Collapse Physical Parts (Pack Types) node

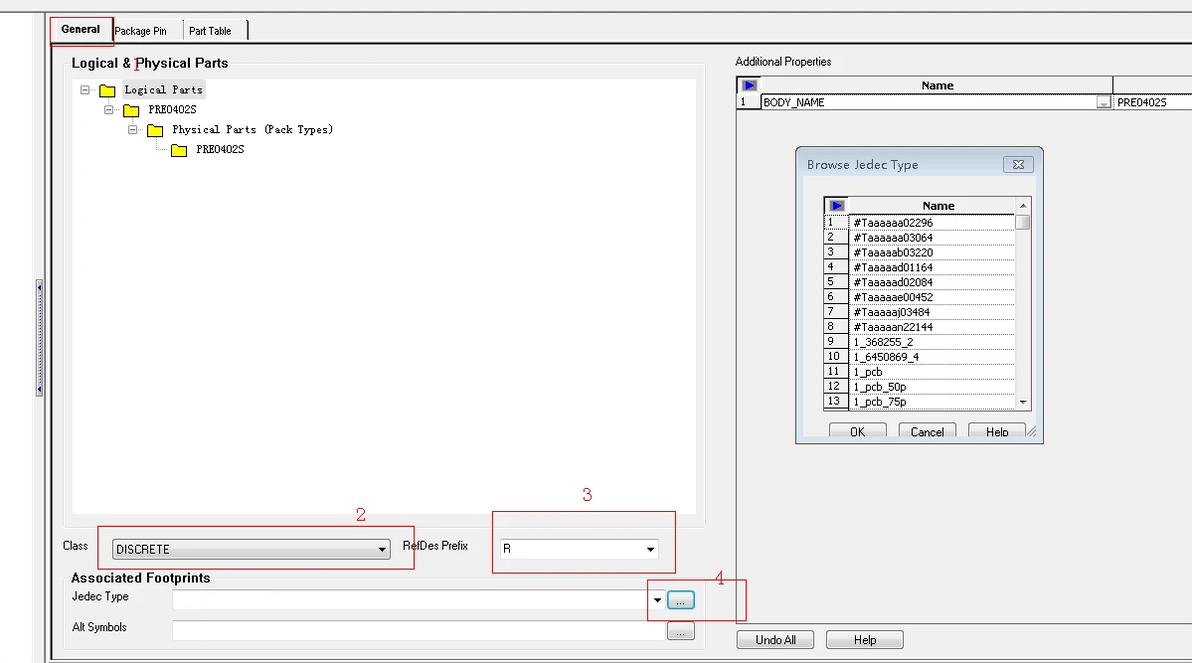tap(132, 130)
